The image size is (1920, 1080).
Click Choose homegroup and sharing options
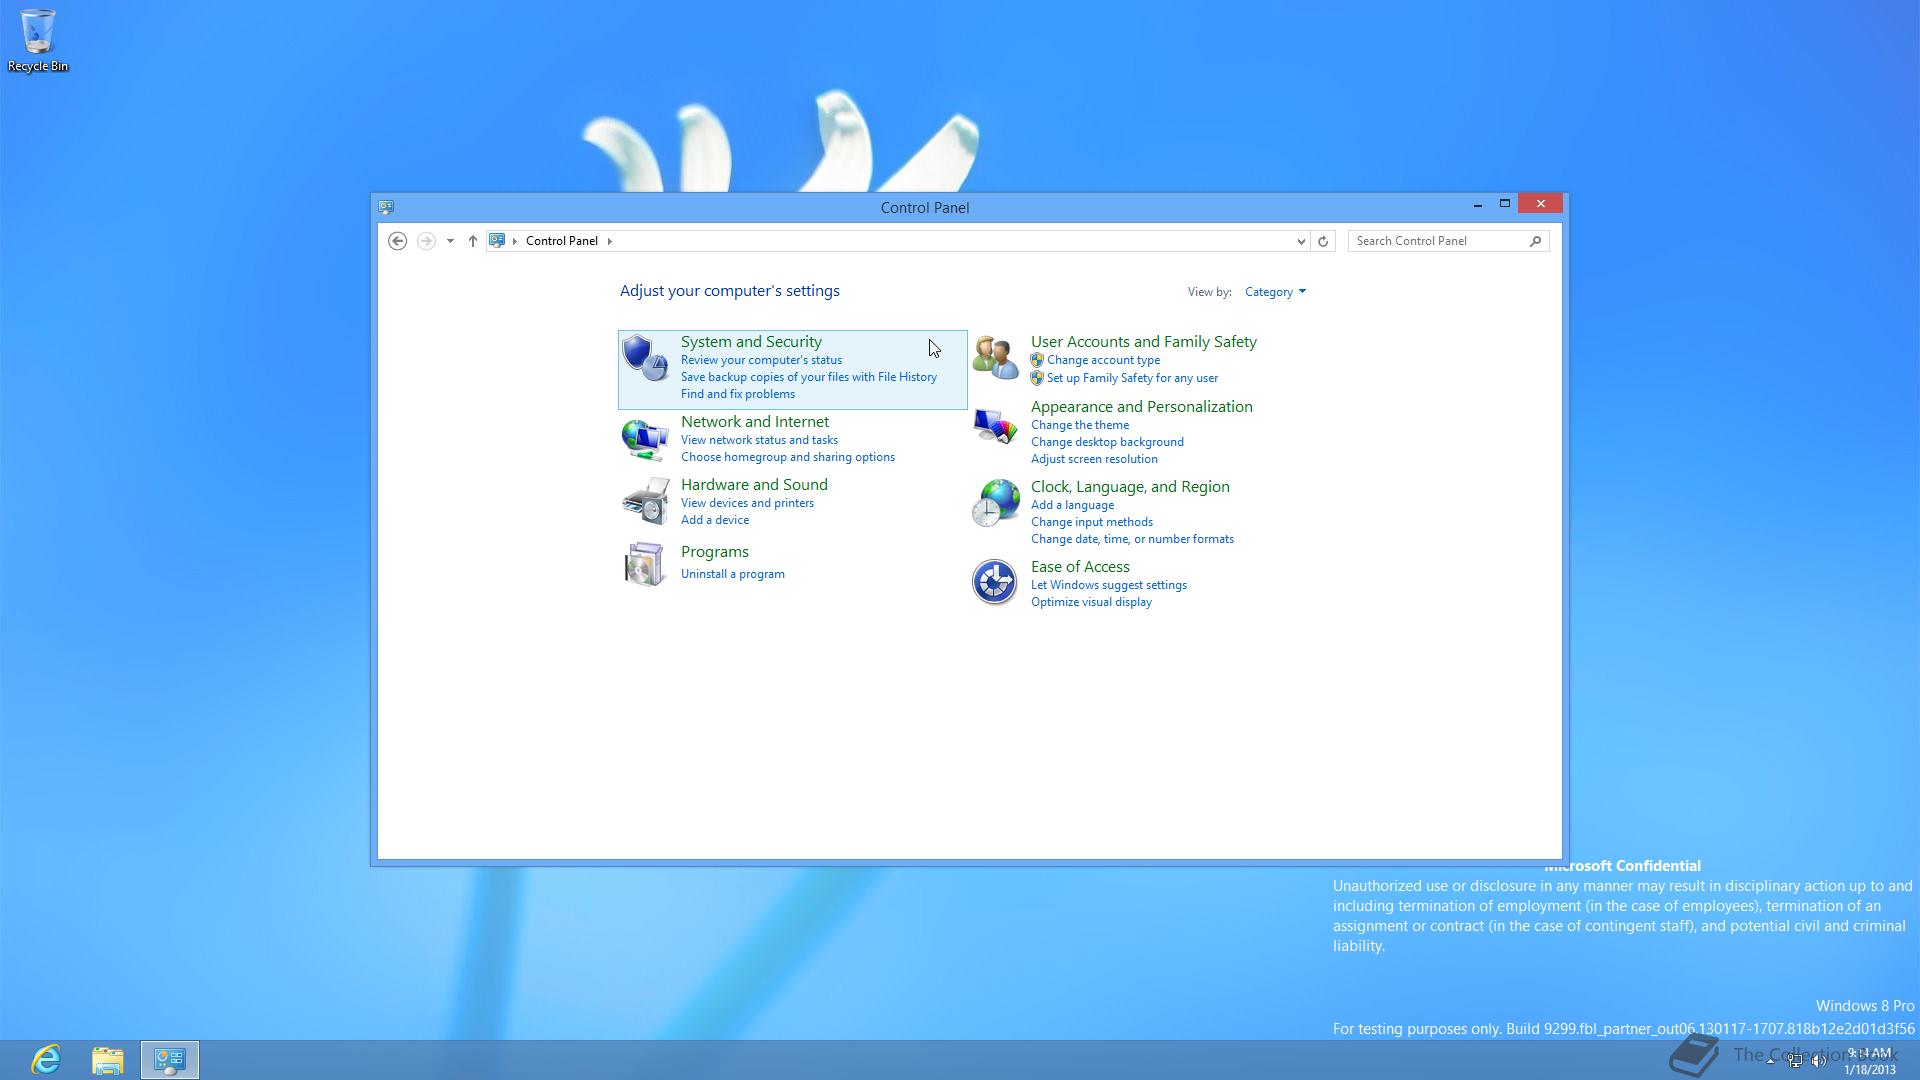(x=788, y=457)
